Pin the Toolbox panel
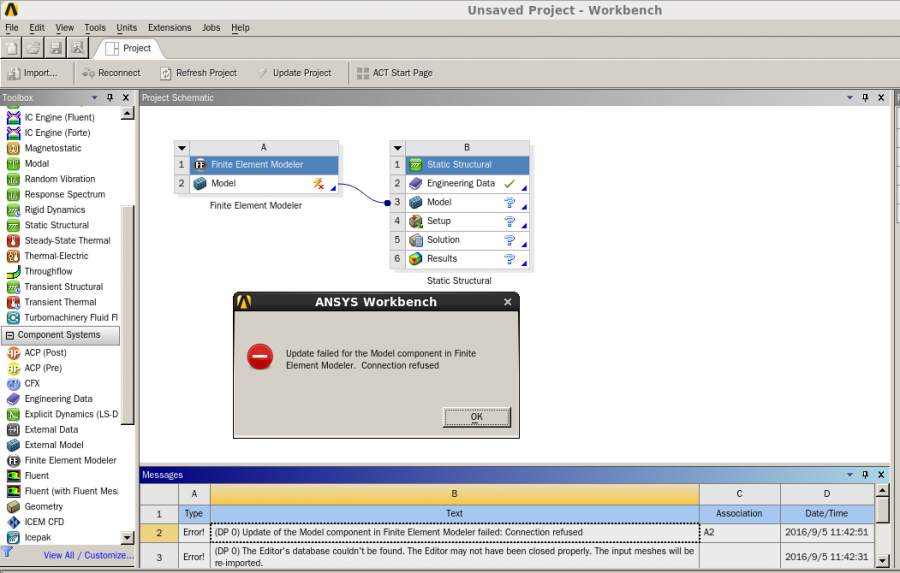Viewport: 900px width, 573px height. point(110,98)
